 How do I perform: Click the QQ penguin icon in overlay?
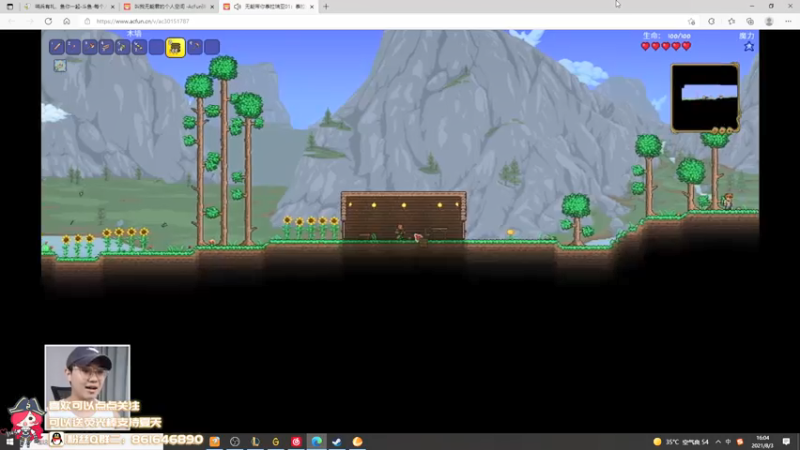pyautogui.click(x=57, y=439)
